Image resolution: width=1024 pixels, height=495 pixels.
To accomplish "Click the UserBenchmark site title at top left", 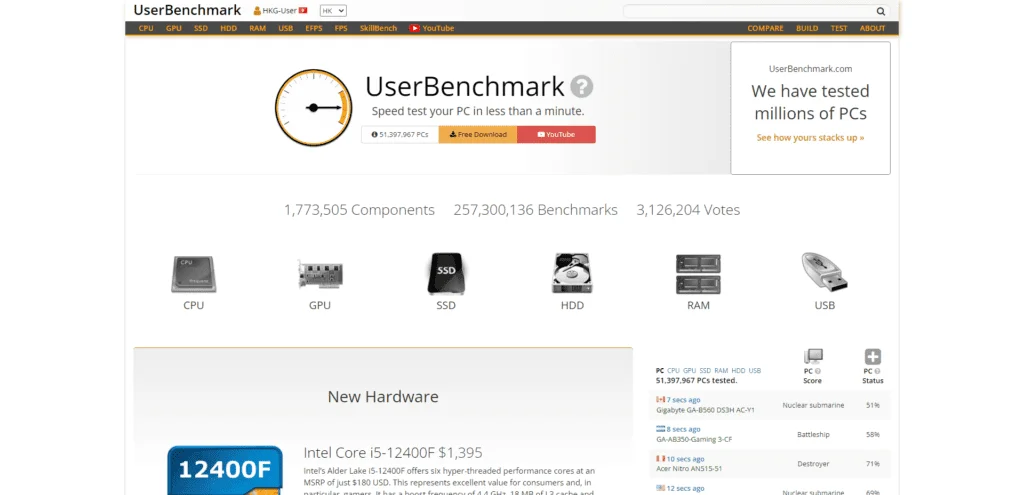I will (187, 10).
